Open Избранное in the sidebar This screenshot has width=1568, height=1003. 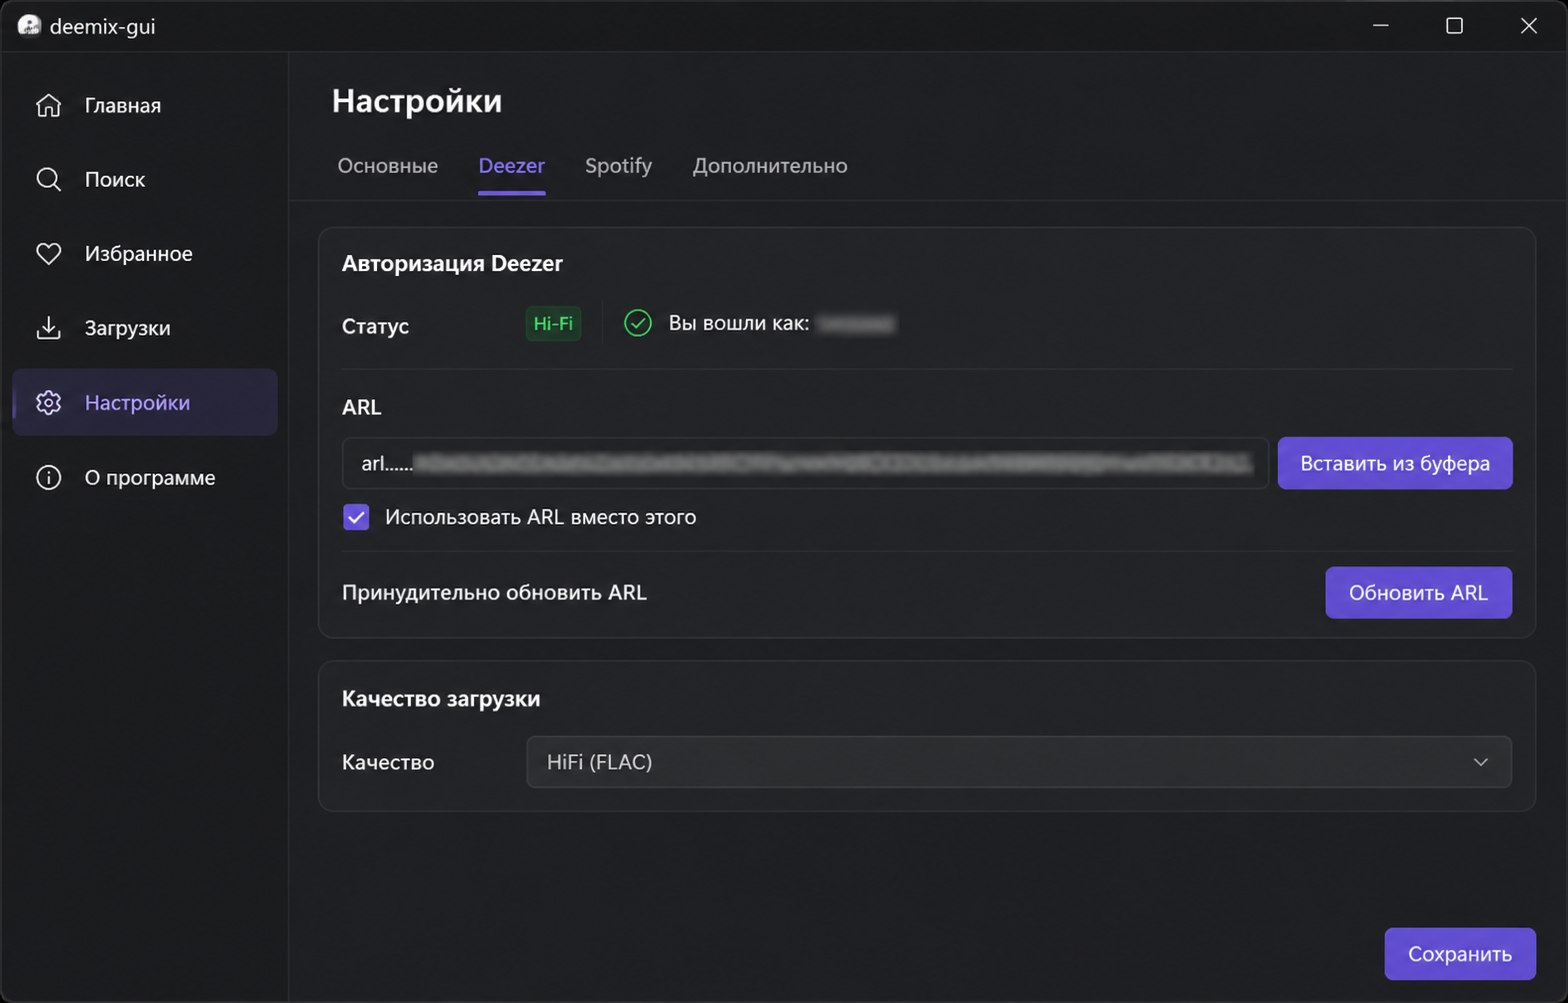(x=145, y=254)
